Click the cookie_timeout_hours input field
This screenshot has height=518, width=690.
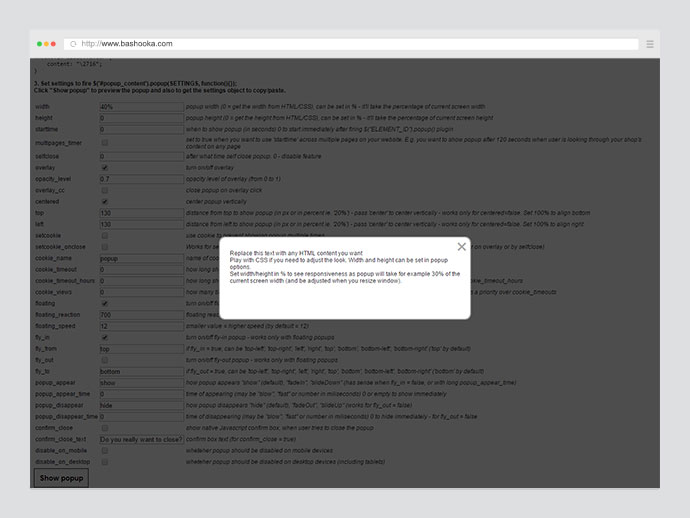click(141, 281)
